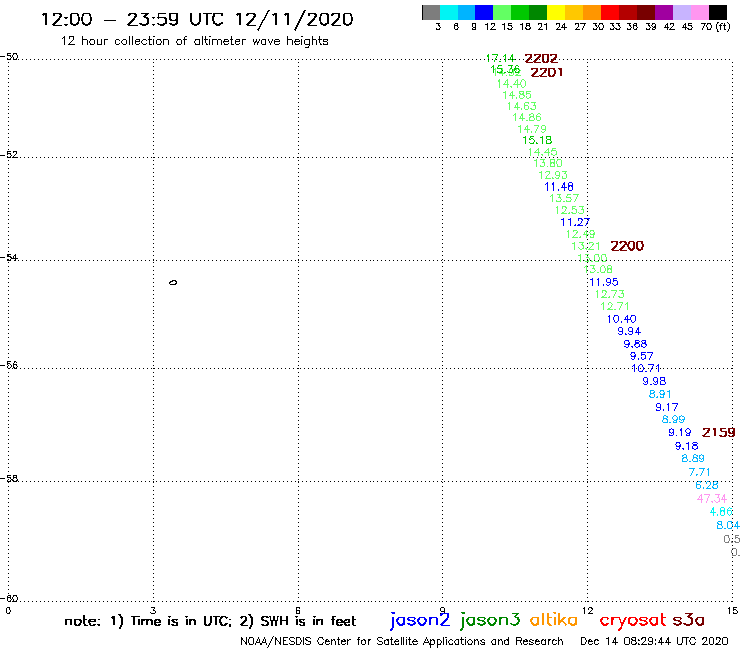Screen dimensions: 740x650
Task: Click the pink swatch in the color legend
Action: pos(700,12)
